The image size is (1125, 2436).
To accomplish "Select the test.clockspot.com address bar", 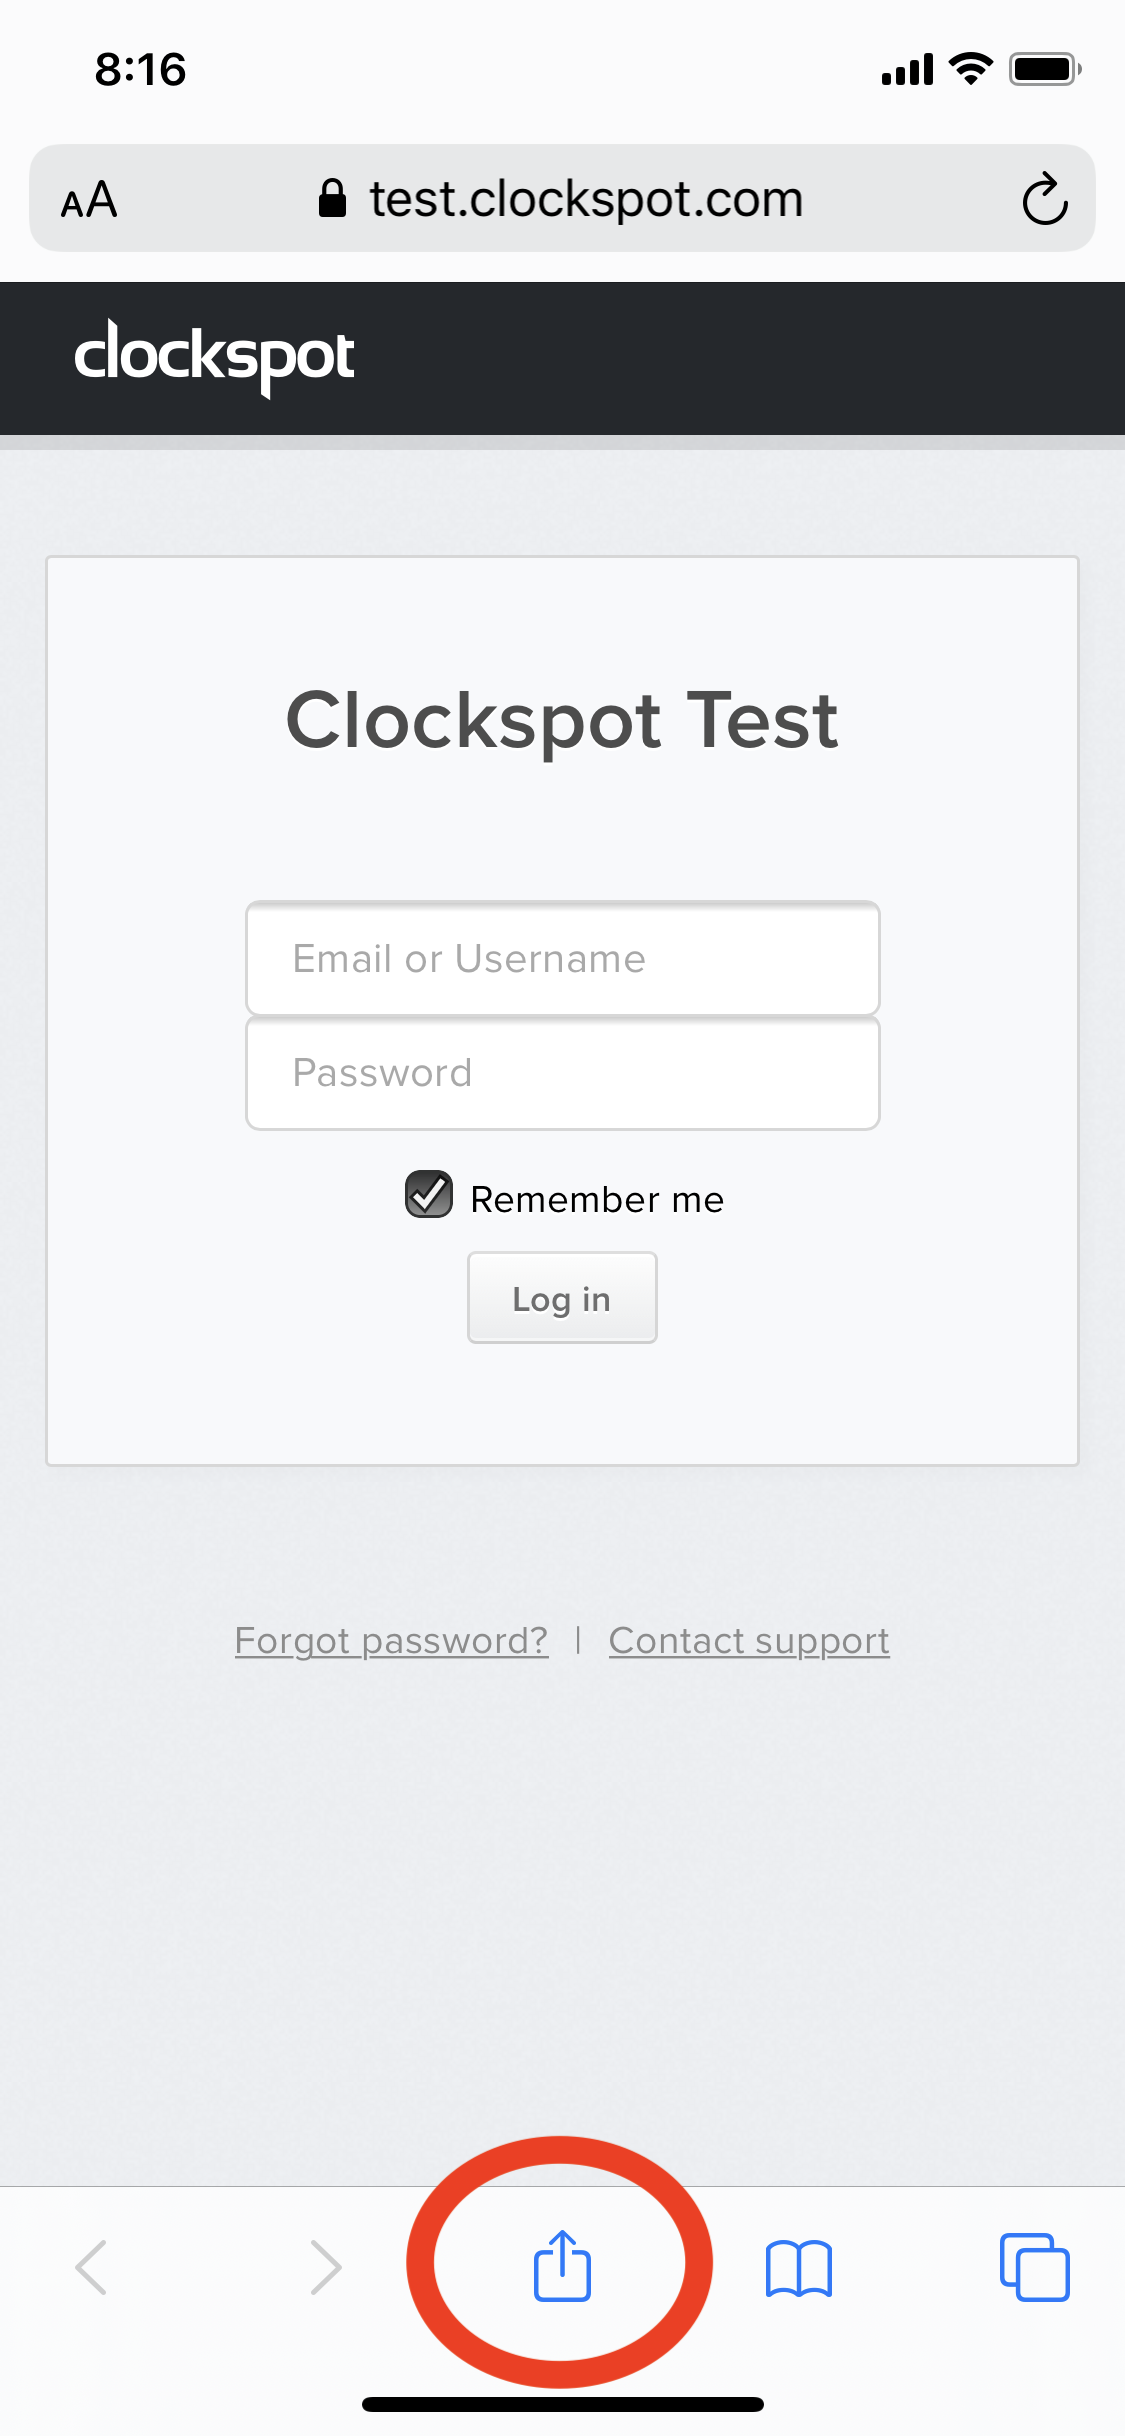I will point(583,198).
